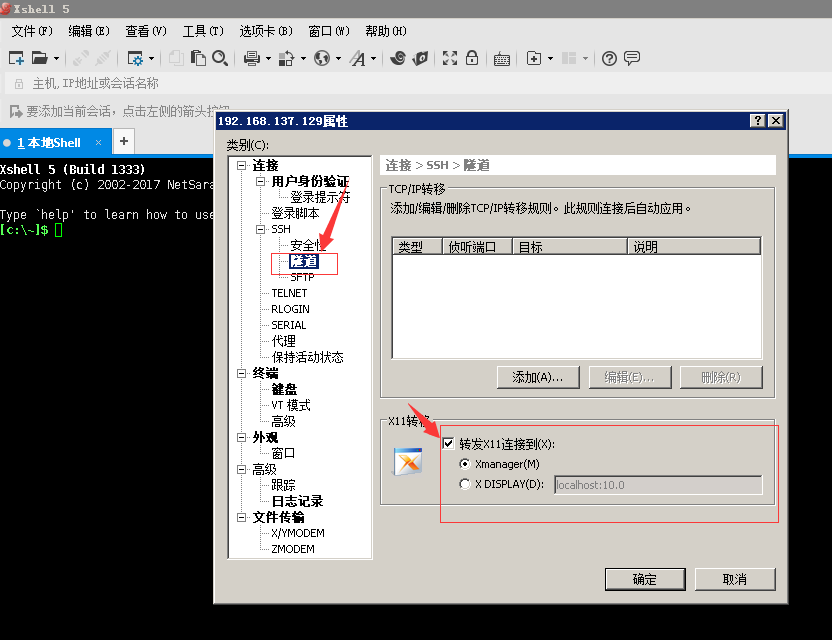This screenshot has width=832, height=640.
Task: Select SERIAL in category tree
Action: pos(289,325)
